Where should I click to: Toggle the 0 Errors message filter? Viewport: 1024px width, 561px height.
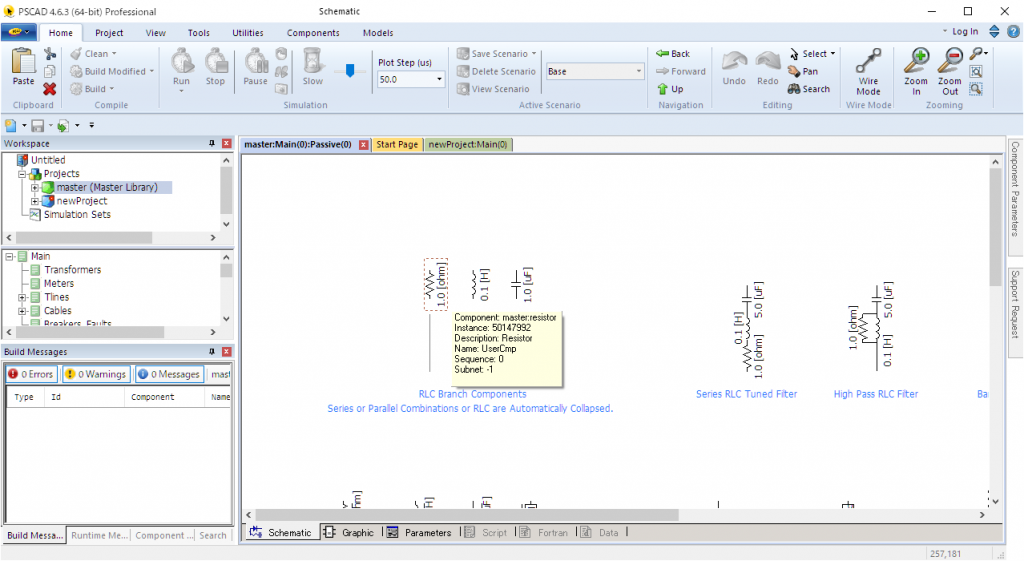30,374
